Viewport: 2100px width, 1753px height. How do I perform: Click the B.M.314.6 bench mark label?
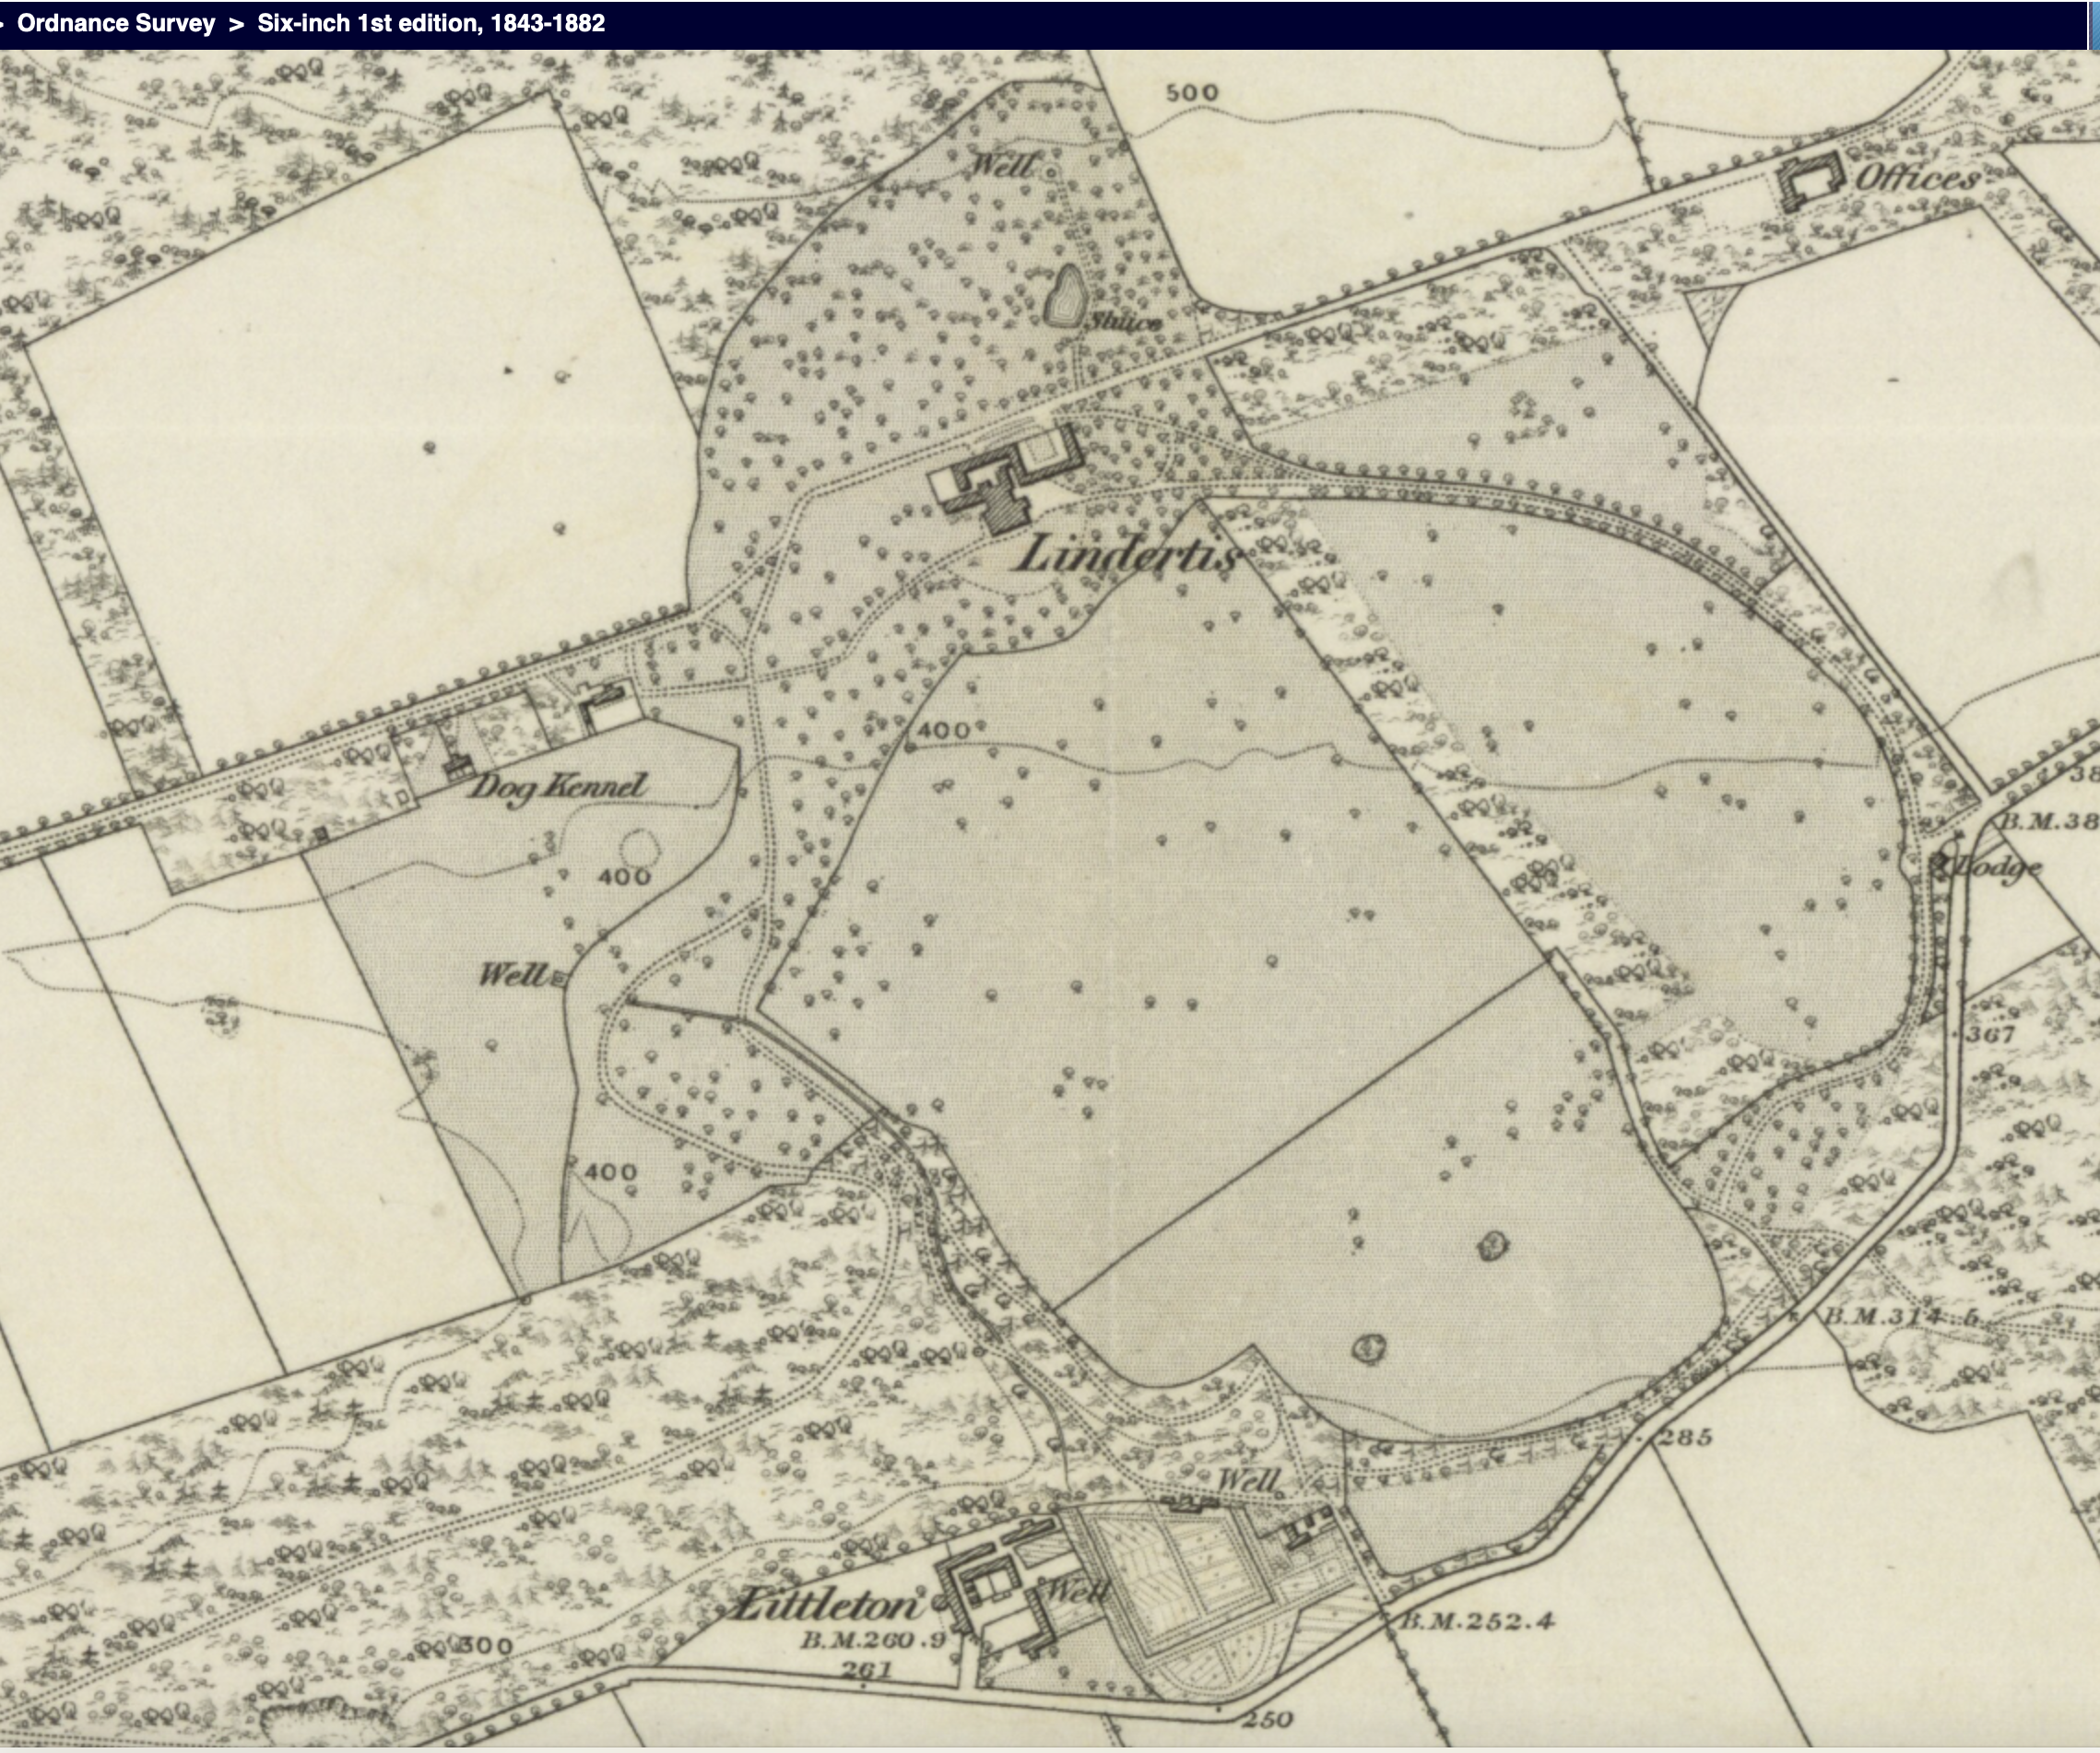[x=1902, y=1315]
